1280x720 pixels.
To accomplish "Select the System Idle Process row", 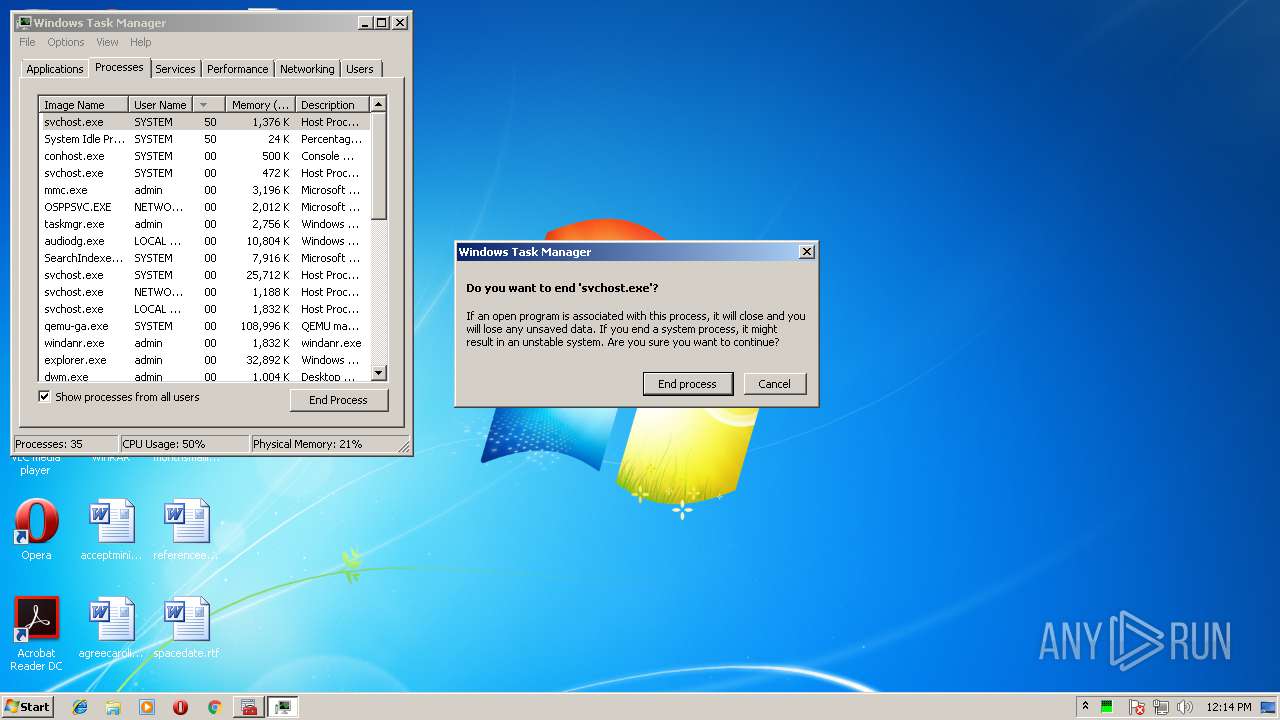I will coord(204,139).
